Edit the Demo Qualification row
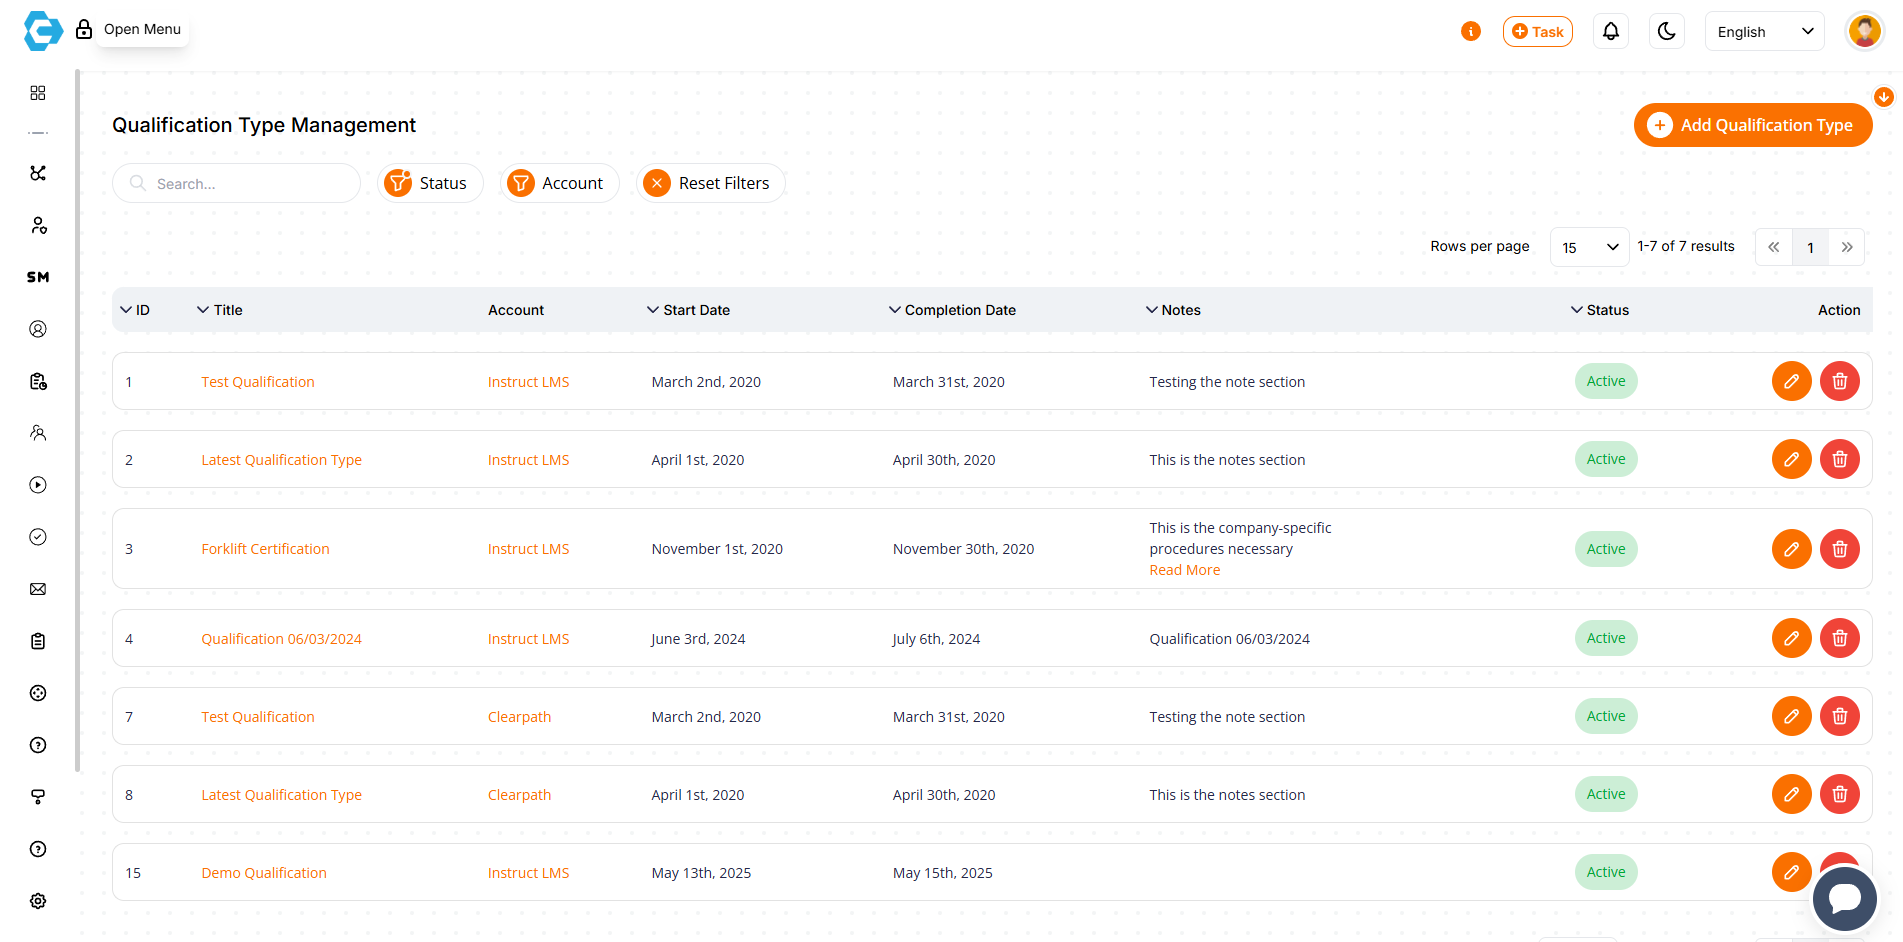Image resolution: width=1903 pixels, height=942 pixels. coord(1792,872)
